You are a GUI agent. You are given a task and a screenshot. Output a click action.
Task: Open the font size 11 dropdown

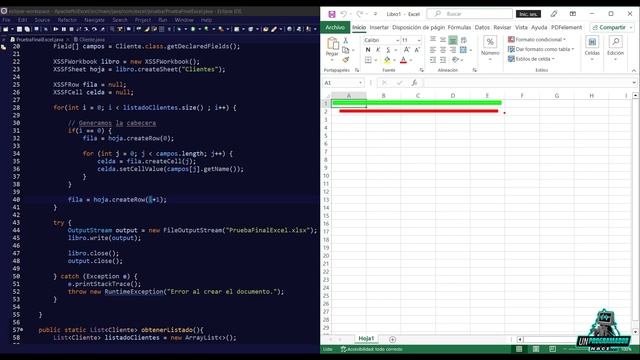419,40
